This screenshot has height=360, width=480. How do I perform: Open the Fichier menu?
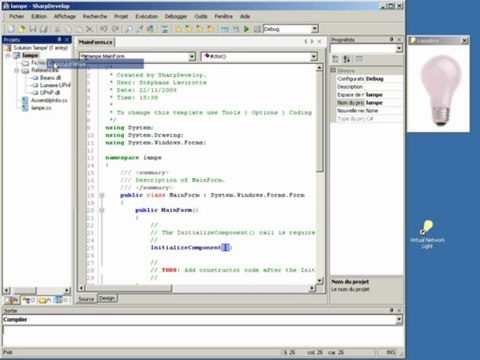pyautogui.click(x=16, y=16)
